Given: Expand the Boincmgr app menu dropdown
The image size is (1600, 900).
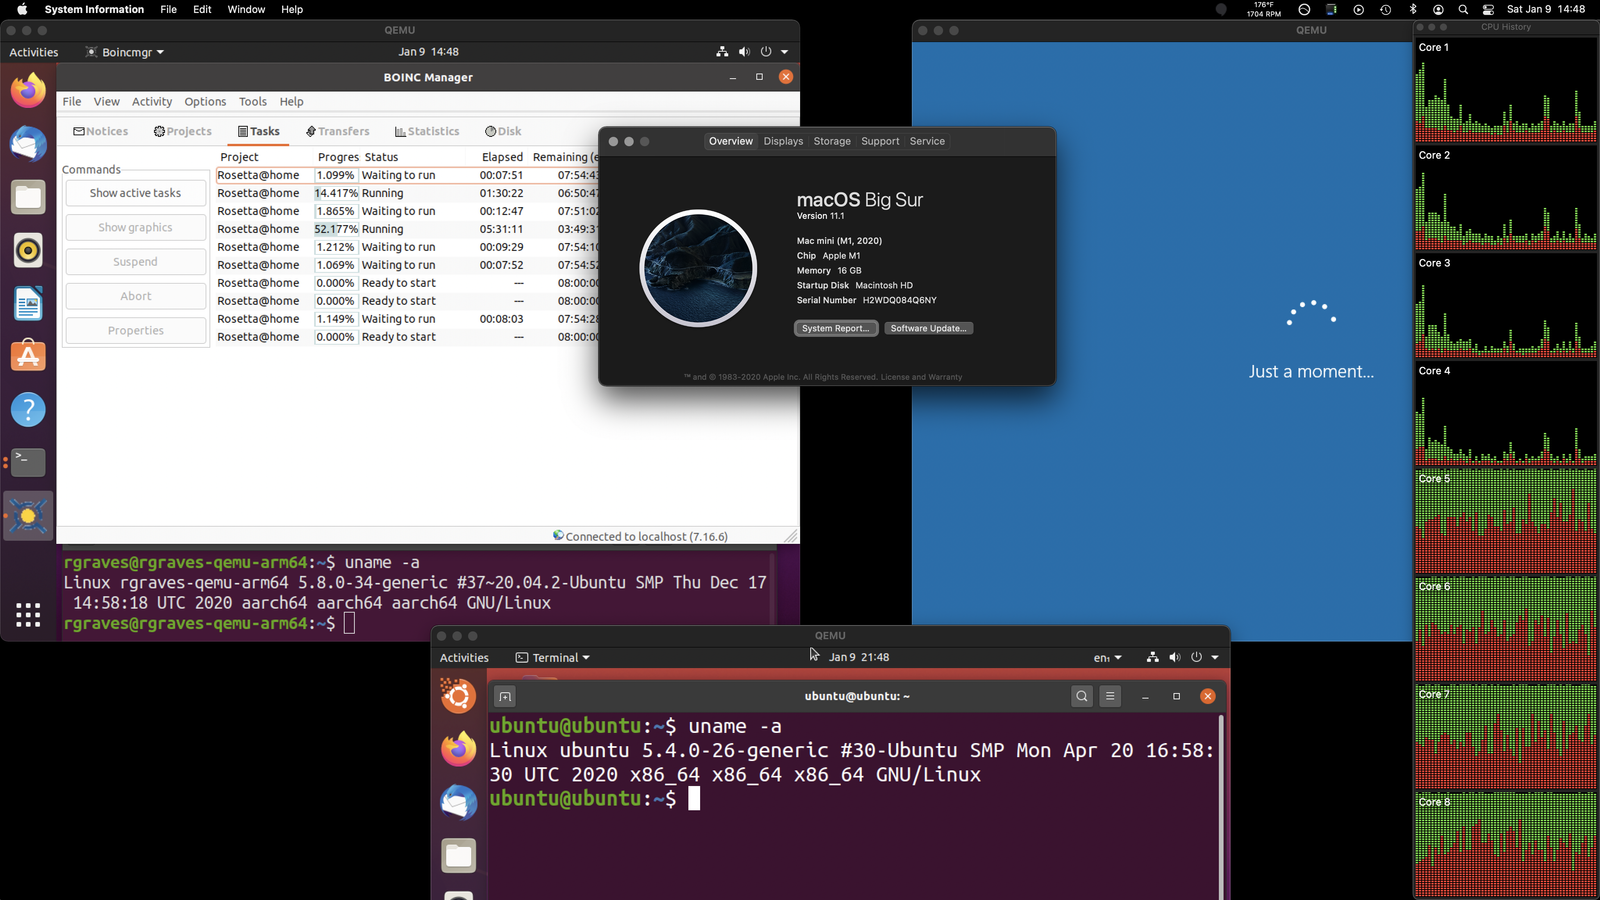Looking at the screenshot, I should point(126,52).
